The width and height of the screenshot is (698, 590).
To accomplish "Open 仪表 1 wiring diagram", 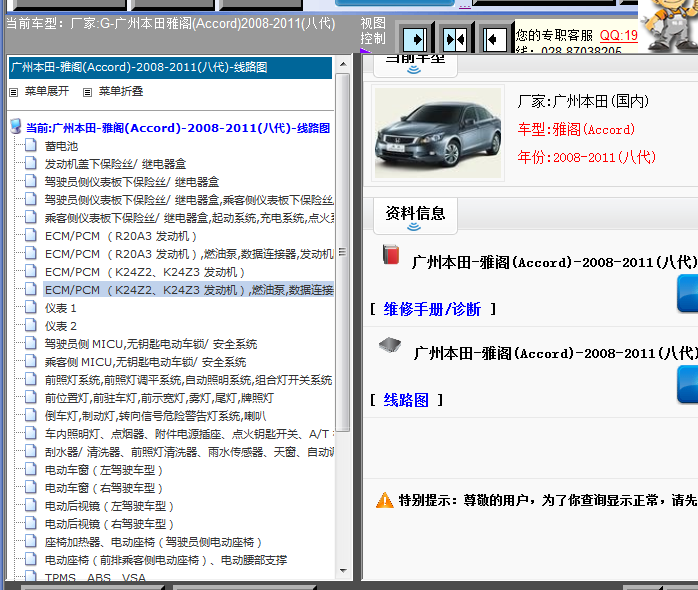I will [61, 308].
